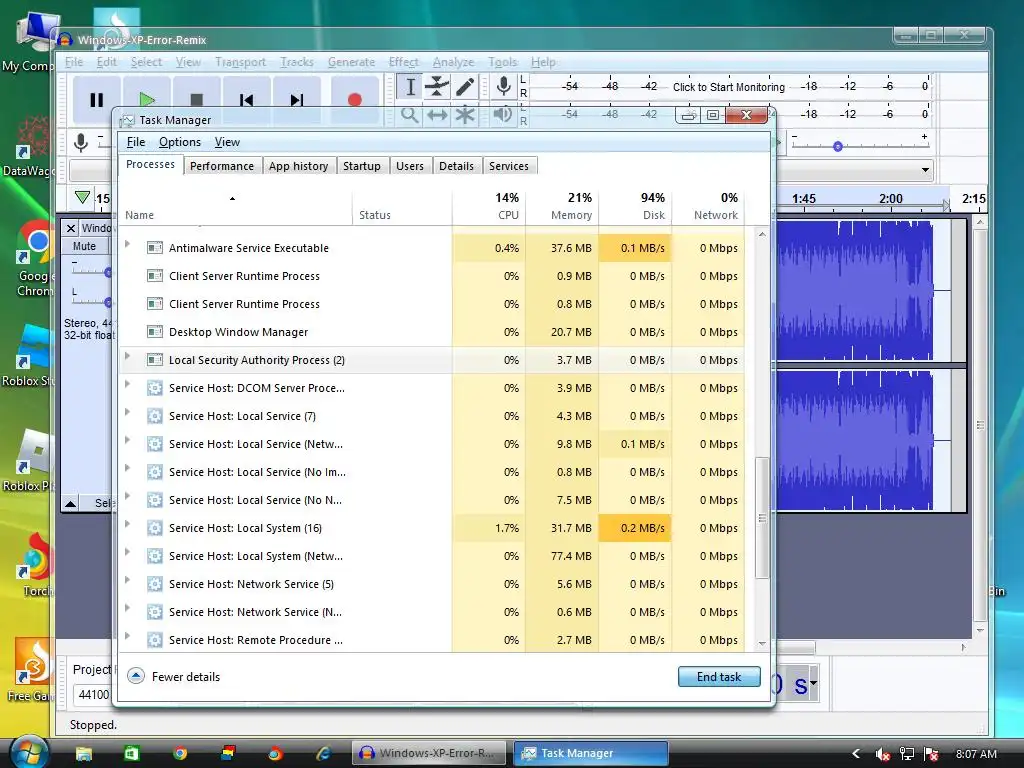The width and height of the screenshot is (1024, 768).
Task: Sort processes by Memory column header
Action: [571, 206]
